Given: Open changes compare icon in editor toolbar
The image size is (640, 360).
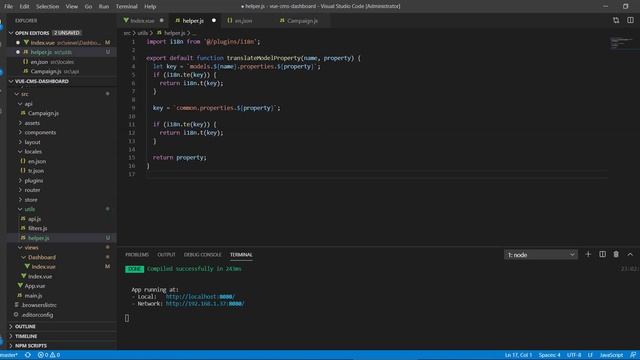Looking at the screenshot, I should click(616, 20).
